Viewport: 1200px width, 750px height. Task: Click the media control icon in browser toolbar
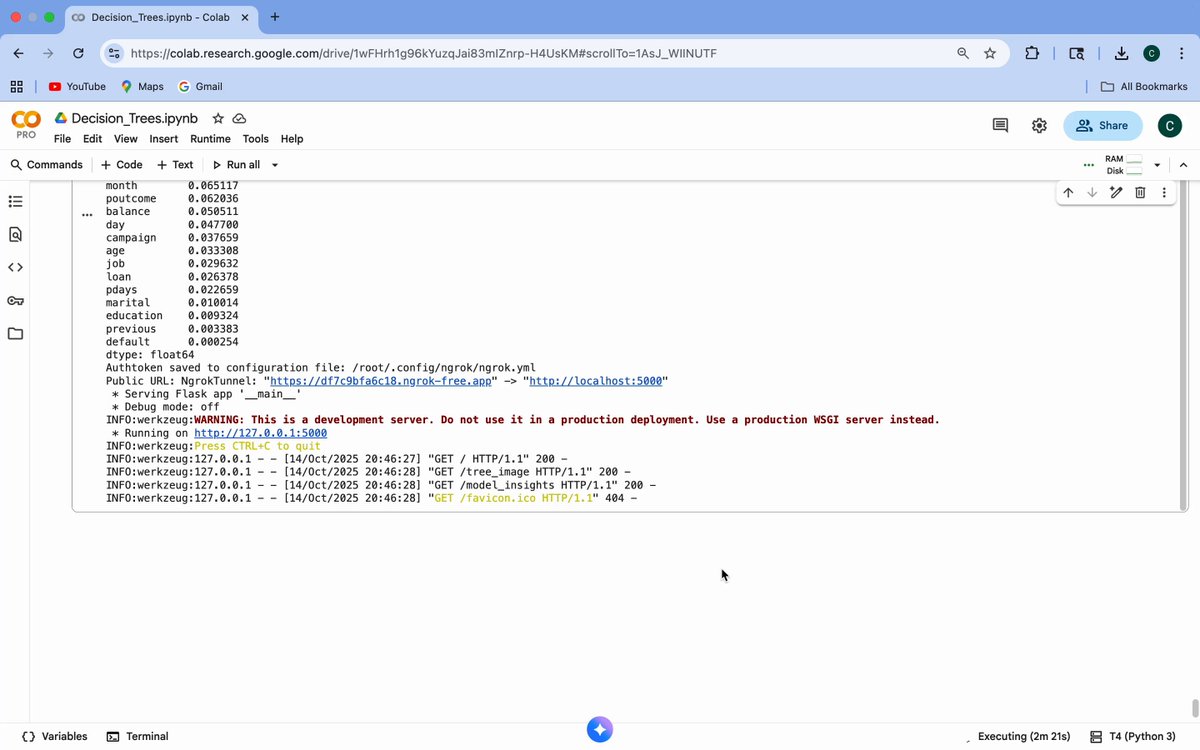click(1076, 53)
